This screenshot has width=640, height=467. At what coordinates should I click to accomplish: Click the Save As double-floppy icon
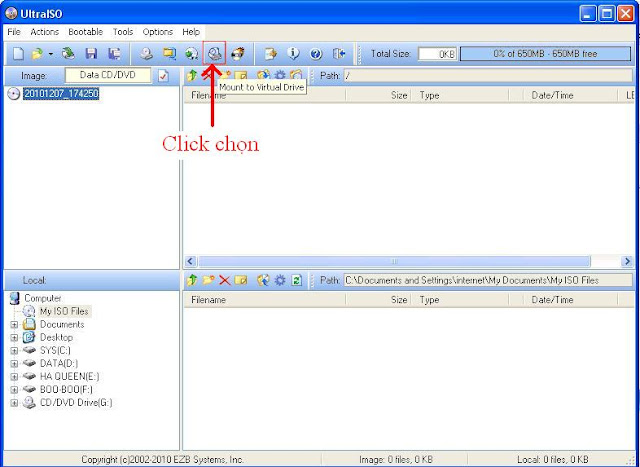point(115,53)
